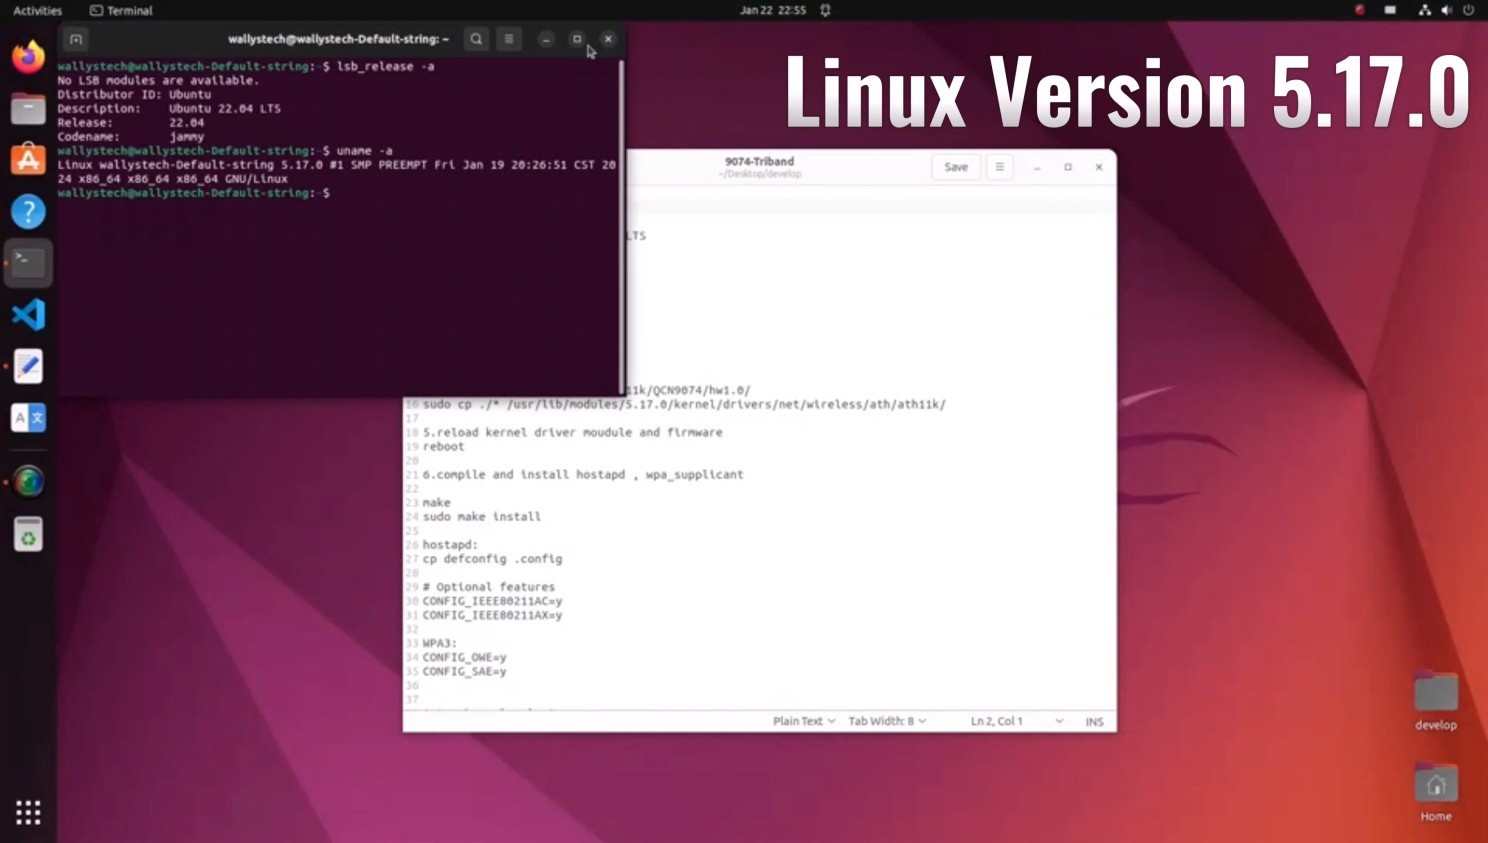Image resolution: width=1488 pixels, height=843 pixels.
Task: Open the develop folder on the desktop
Action: [x=1436, y=701]
